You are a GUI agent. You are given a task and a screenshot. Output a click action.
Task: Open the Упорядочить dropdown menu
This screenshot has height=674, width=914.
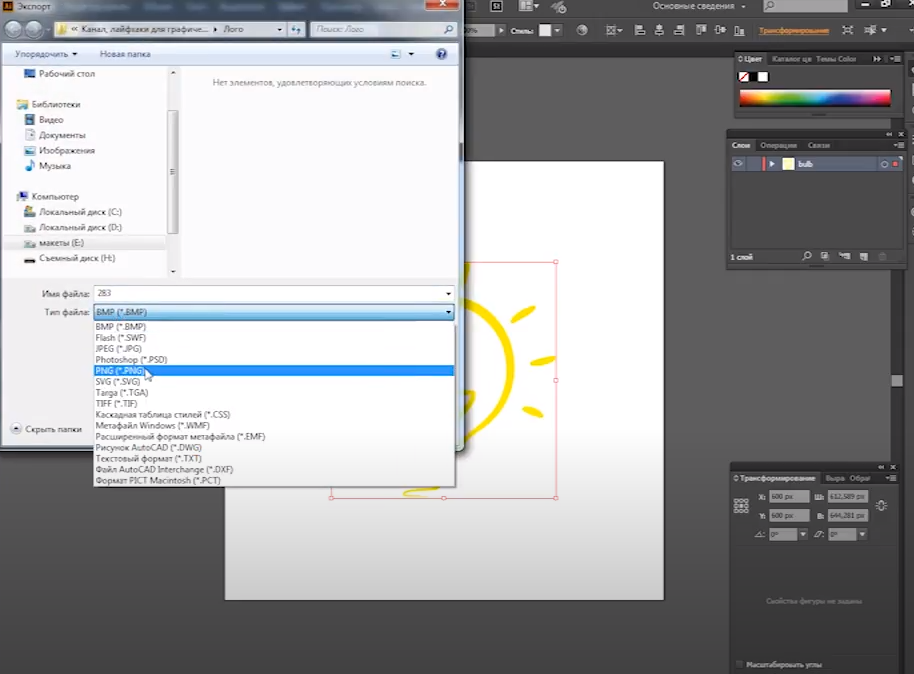[x=46, y=54]
